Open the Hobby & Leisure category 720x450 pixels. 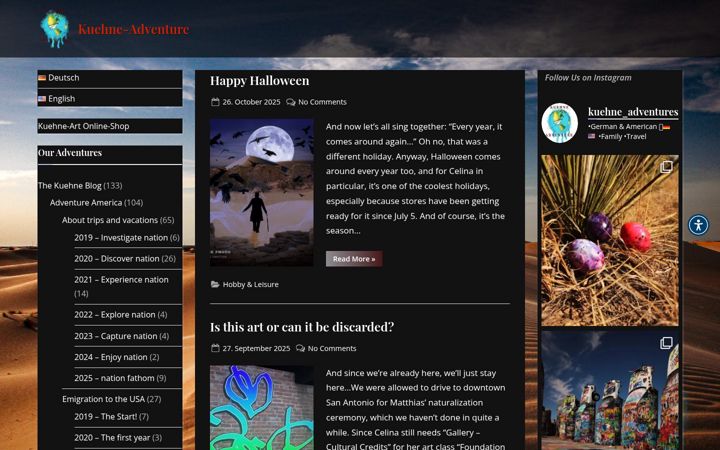pyautogui.click(x=251, y=284)
